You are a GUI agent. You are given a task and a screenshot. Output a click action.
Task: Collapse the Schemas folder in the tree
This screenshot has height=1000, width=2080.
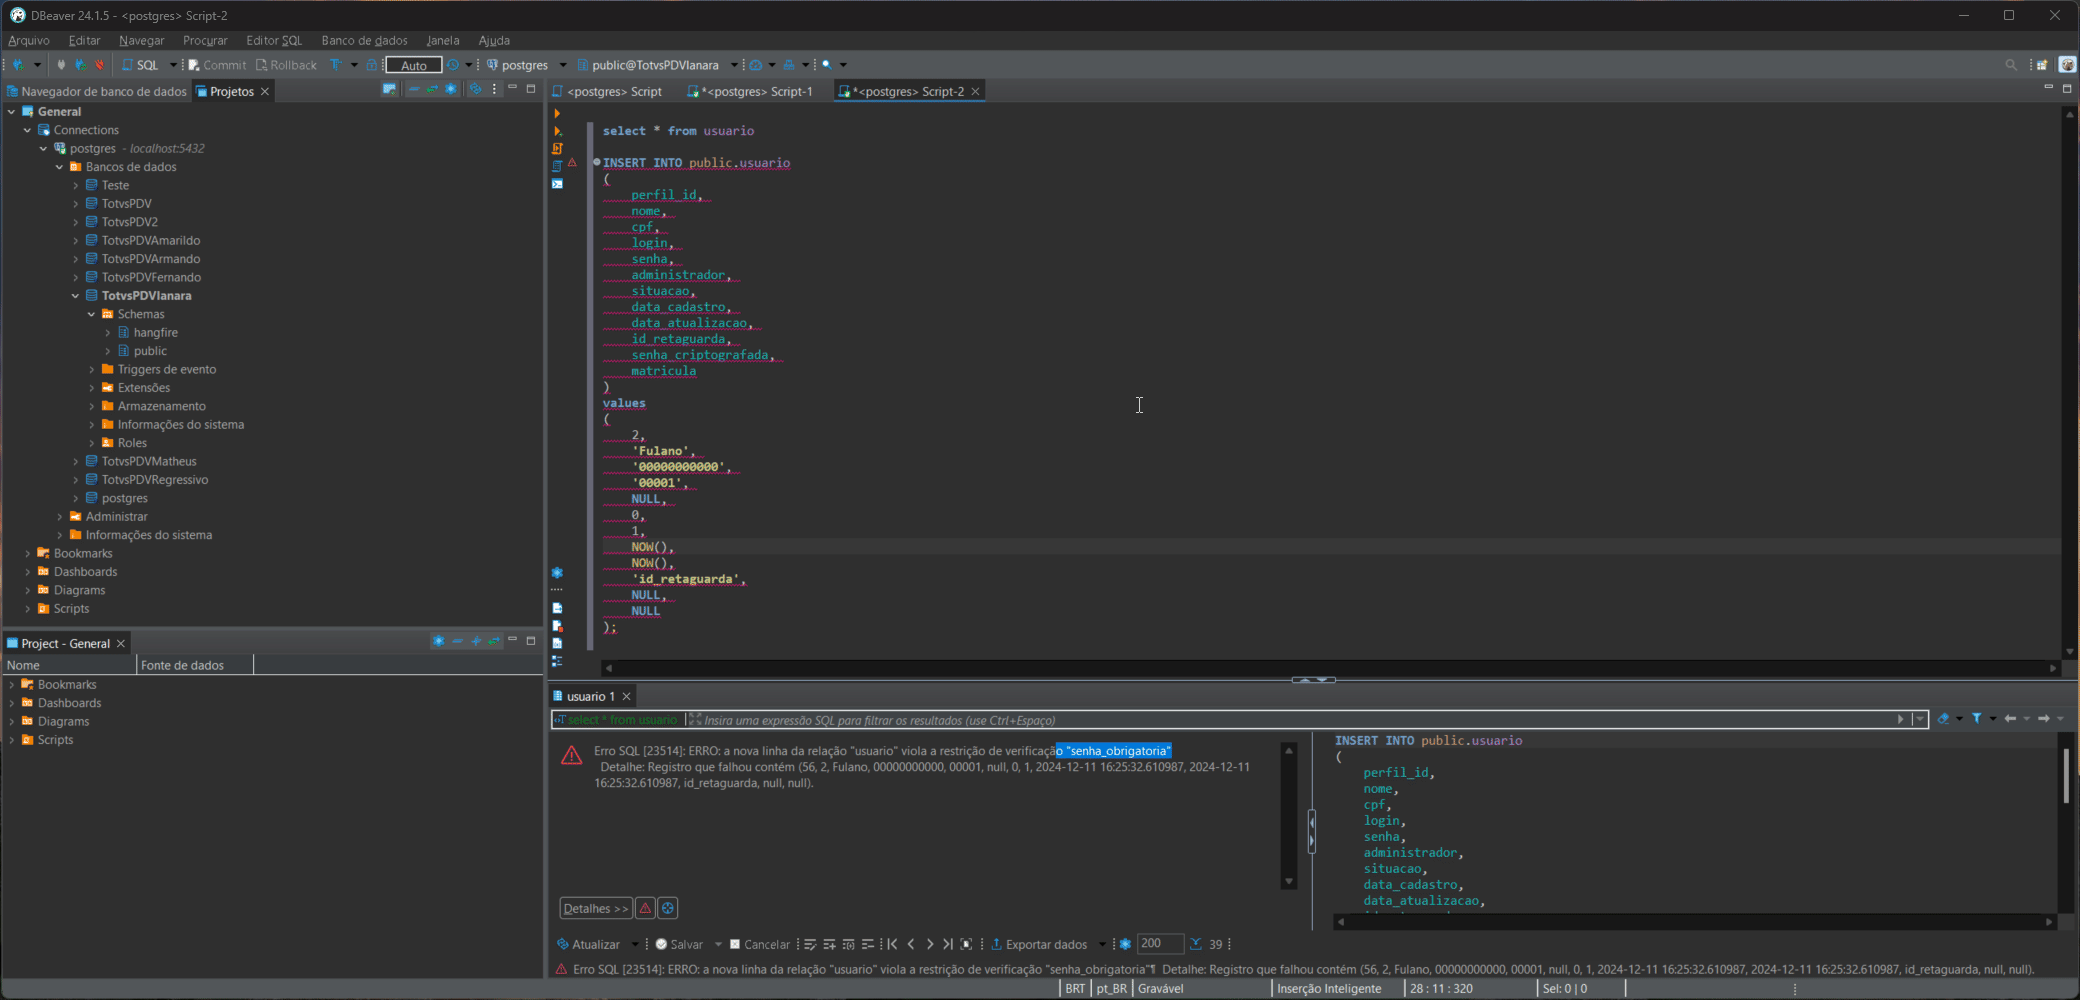pos(92,314)
